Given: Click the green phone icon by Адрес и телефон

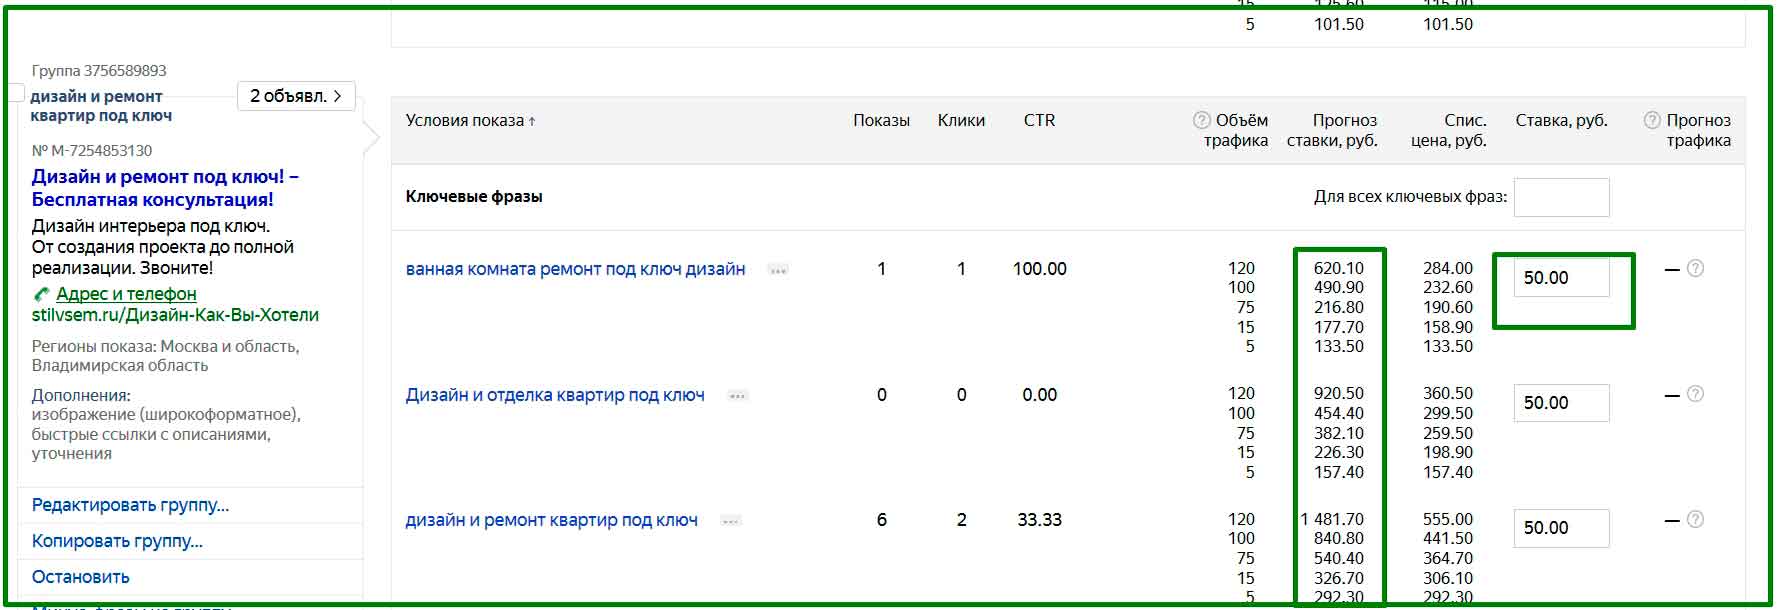Looking at the screenshot, I should point(41,294).
